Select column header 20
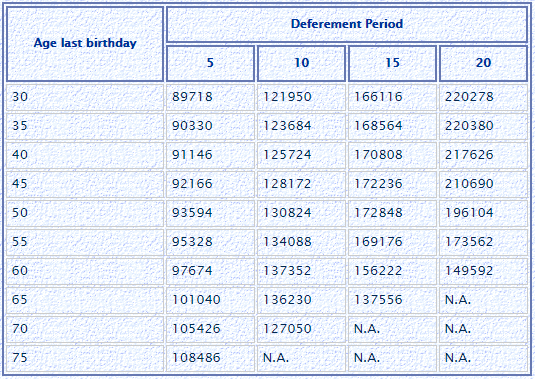 pos(483,63)
